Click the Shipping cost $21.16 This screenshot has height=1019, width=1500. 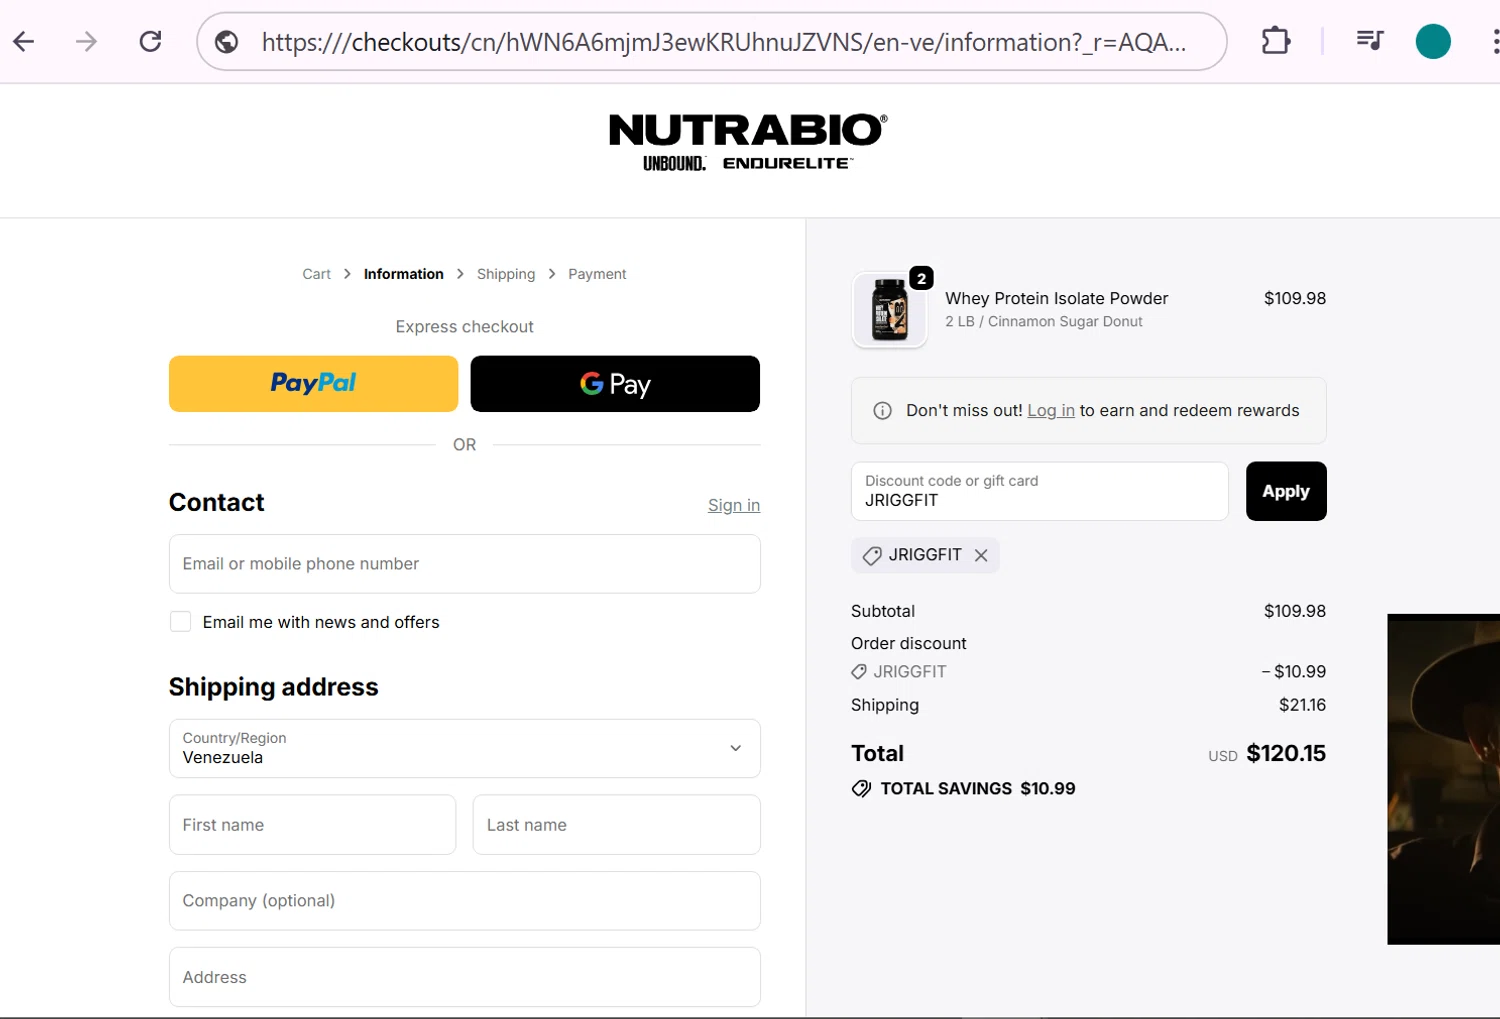[1302, 705]
